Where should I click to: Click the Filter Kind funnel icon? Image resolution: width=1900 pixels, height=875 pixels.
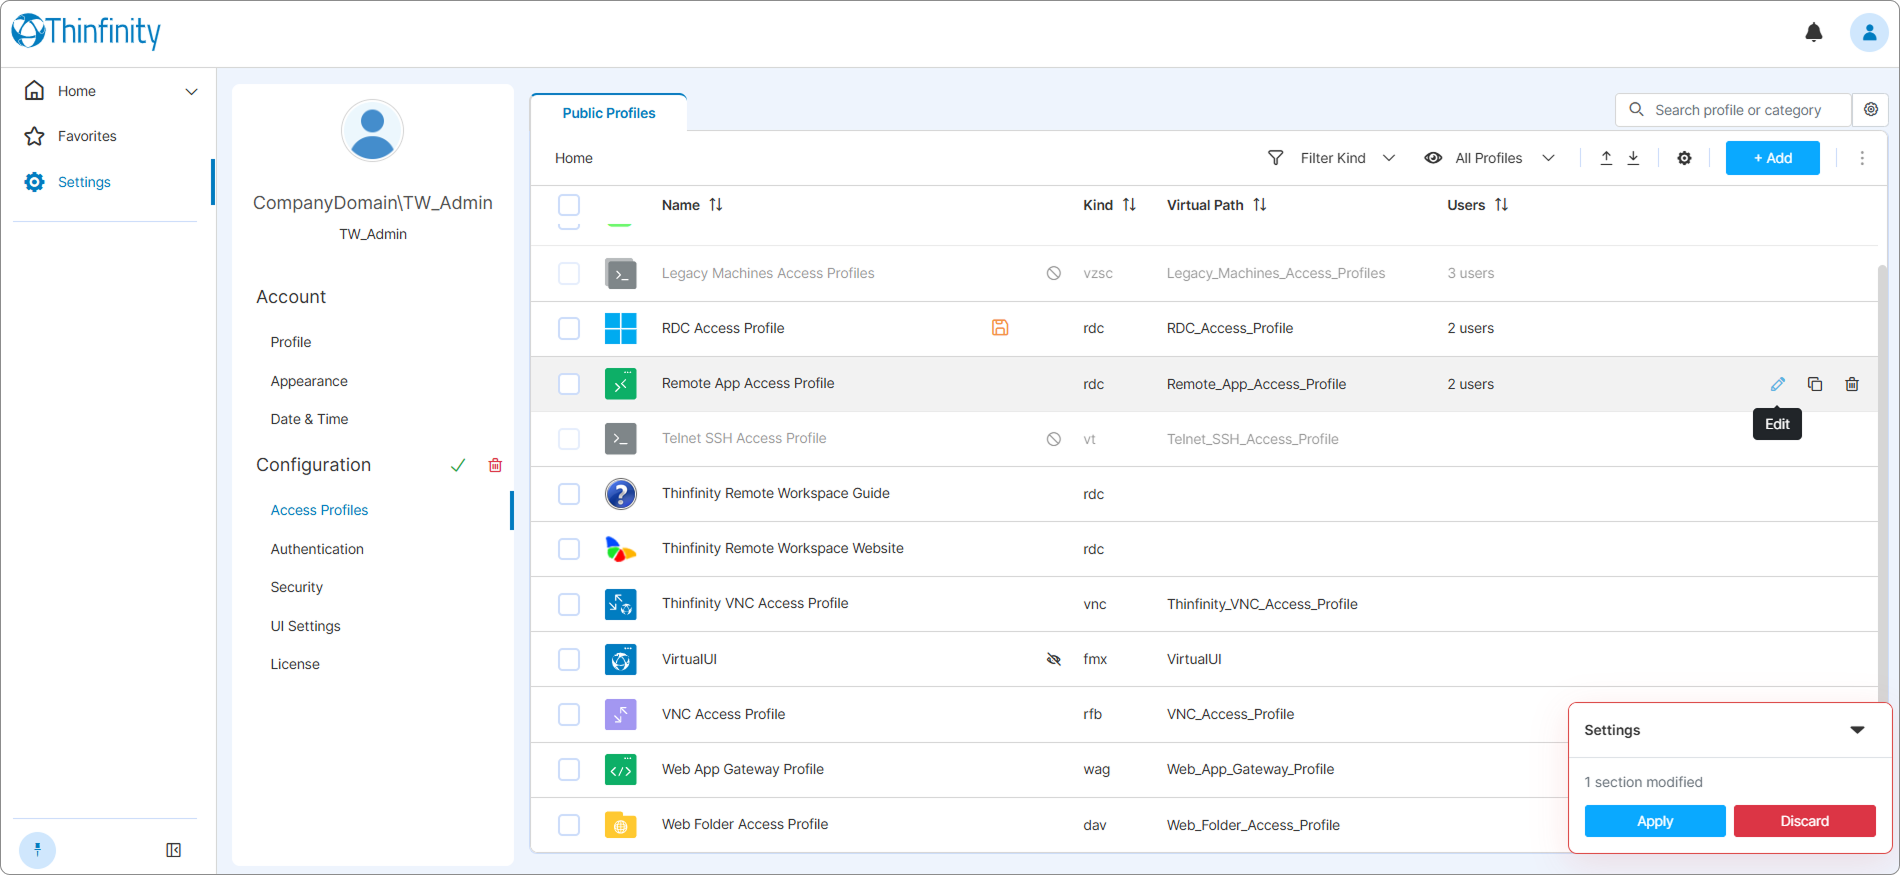coord(1275,158)
